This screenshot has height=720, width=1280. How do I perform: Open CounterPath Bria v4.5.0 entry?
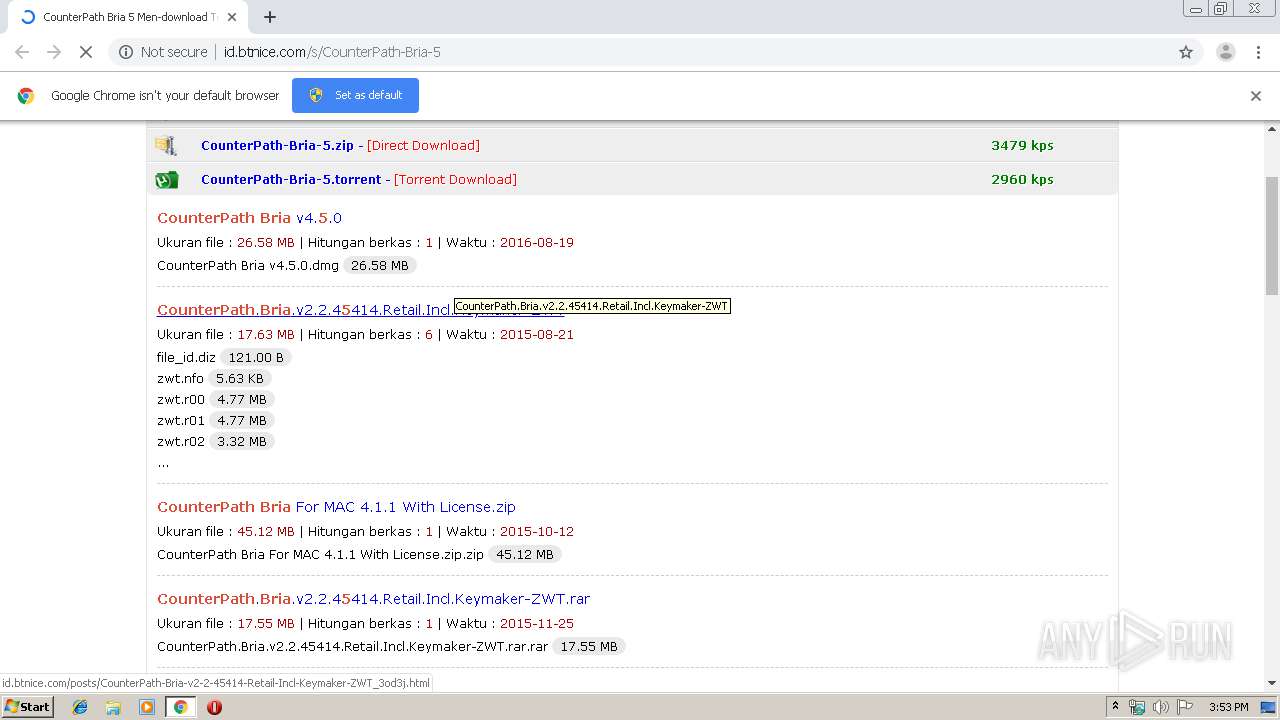[x=249, y=218]
